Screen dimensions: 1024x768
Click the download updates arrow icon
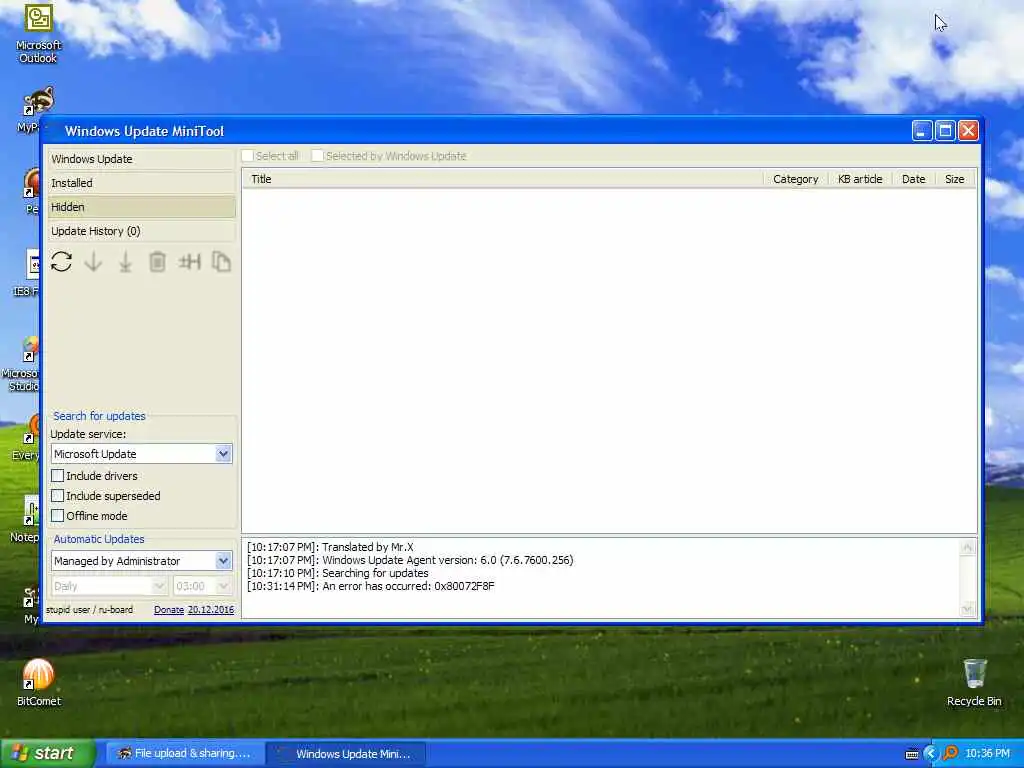93,262
